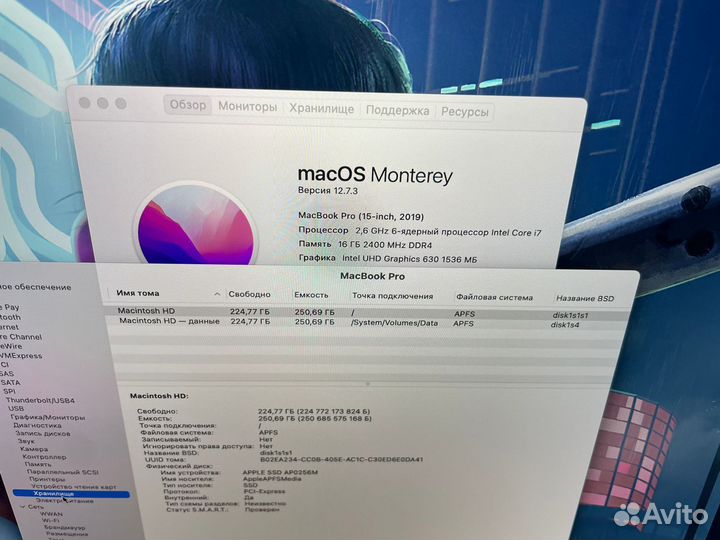Click the Статус S.M.A.R.T. Проверен value
The height and width of the screenshot is (540, 720).
(262, 509)
